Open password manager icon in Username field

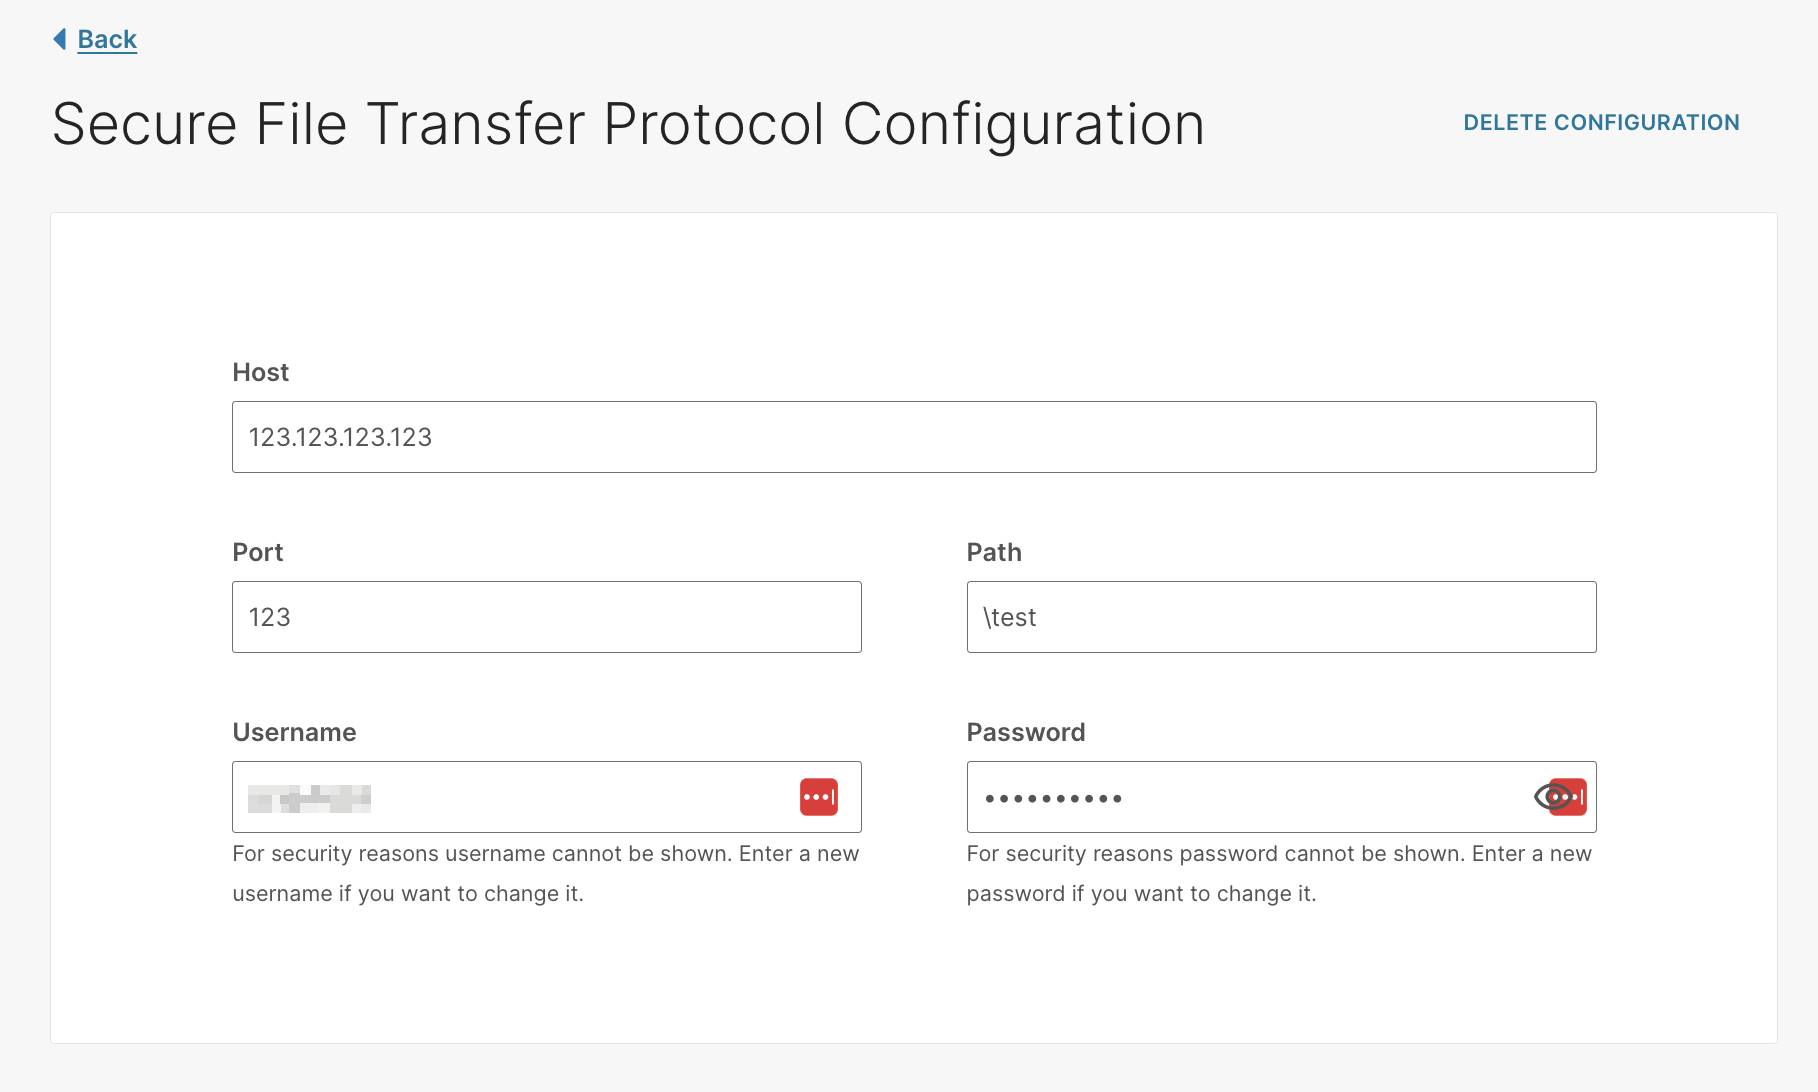[818, 797]
